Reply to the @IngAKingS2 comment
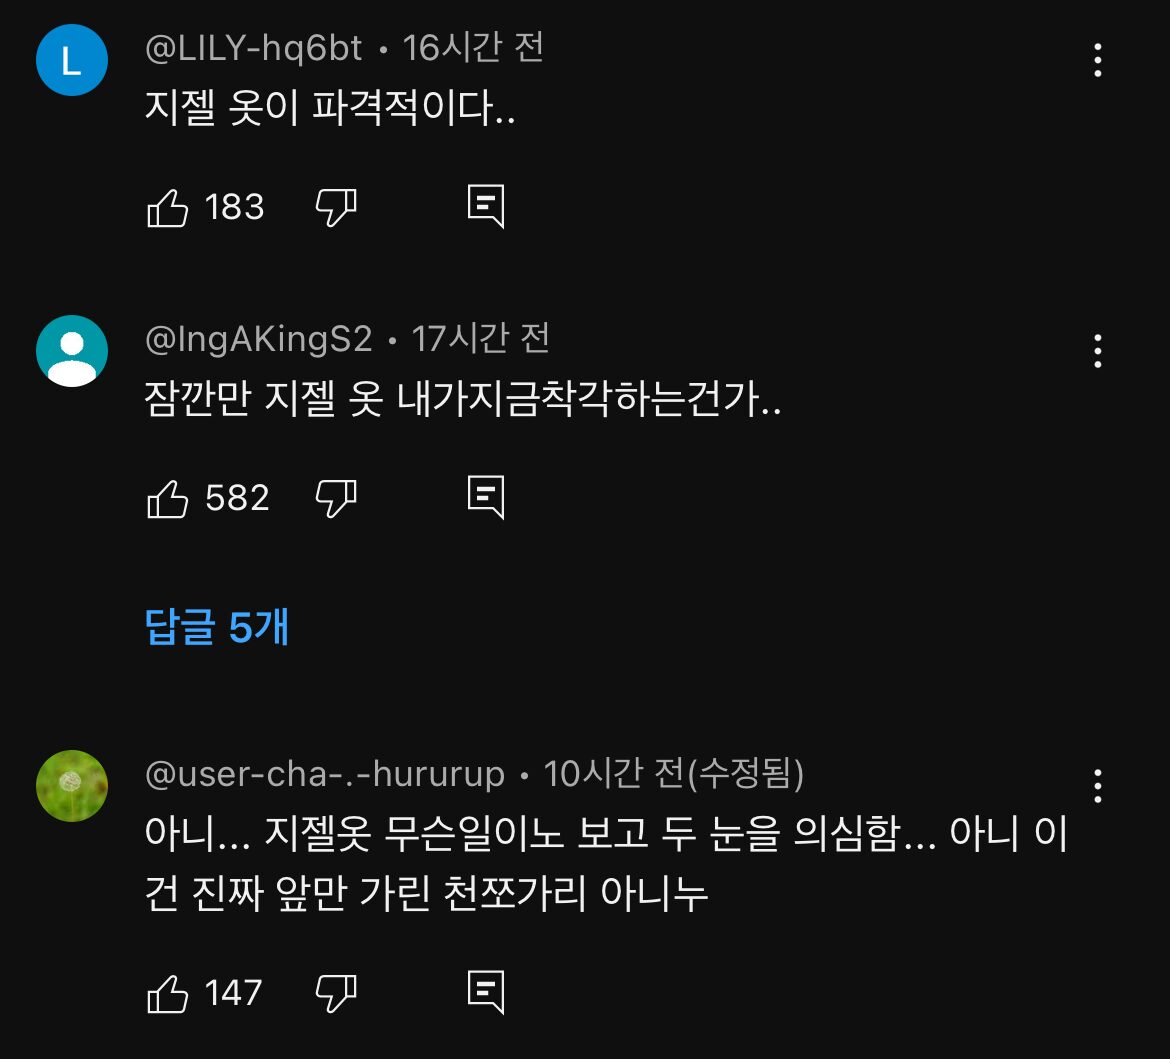The image size is (1170, 1059). tap(486, 497)
